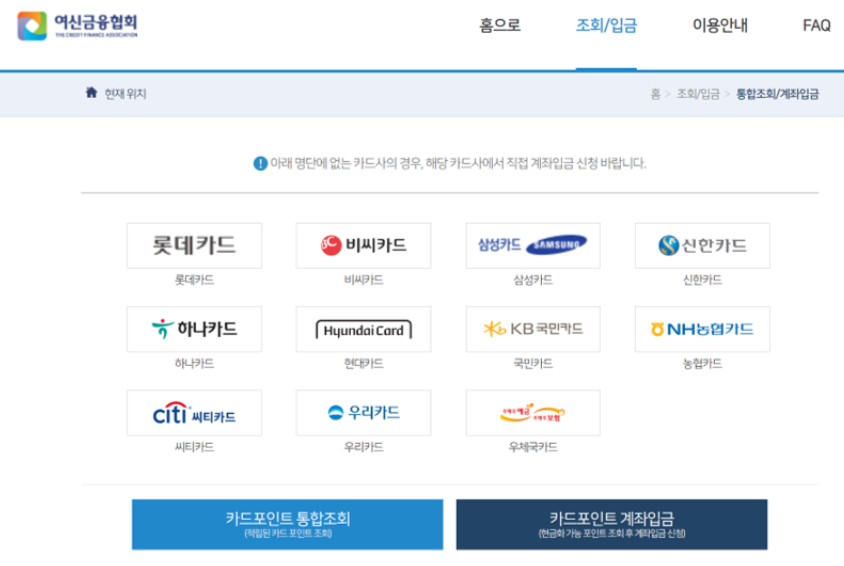Click the 조회/입금 breadcrumb link
Image resolution: width=844 pixels, height=566 pixels.
tap(698, 94)
